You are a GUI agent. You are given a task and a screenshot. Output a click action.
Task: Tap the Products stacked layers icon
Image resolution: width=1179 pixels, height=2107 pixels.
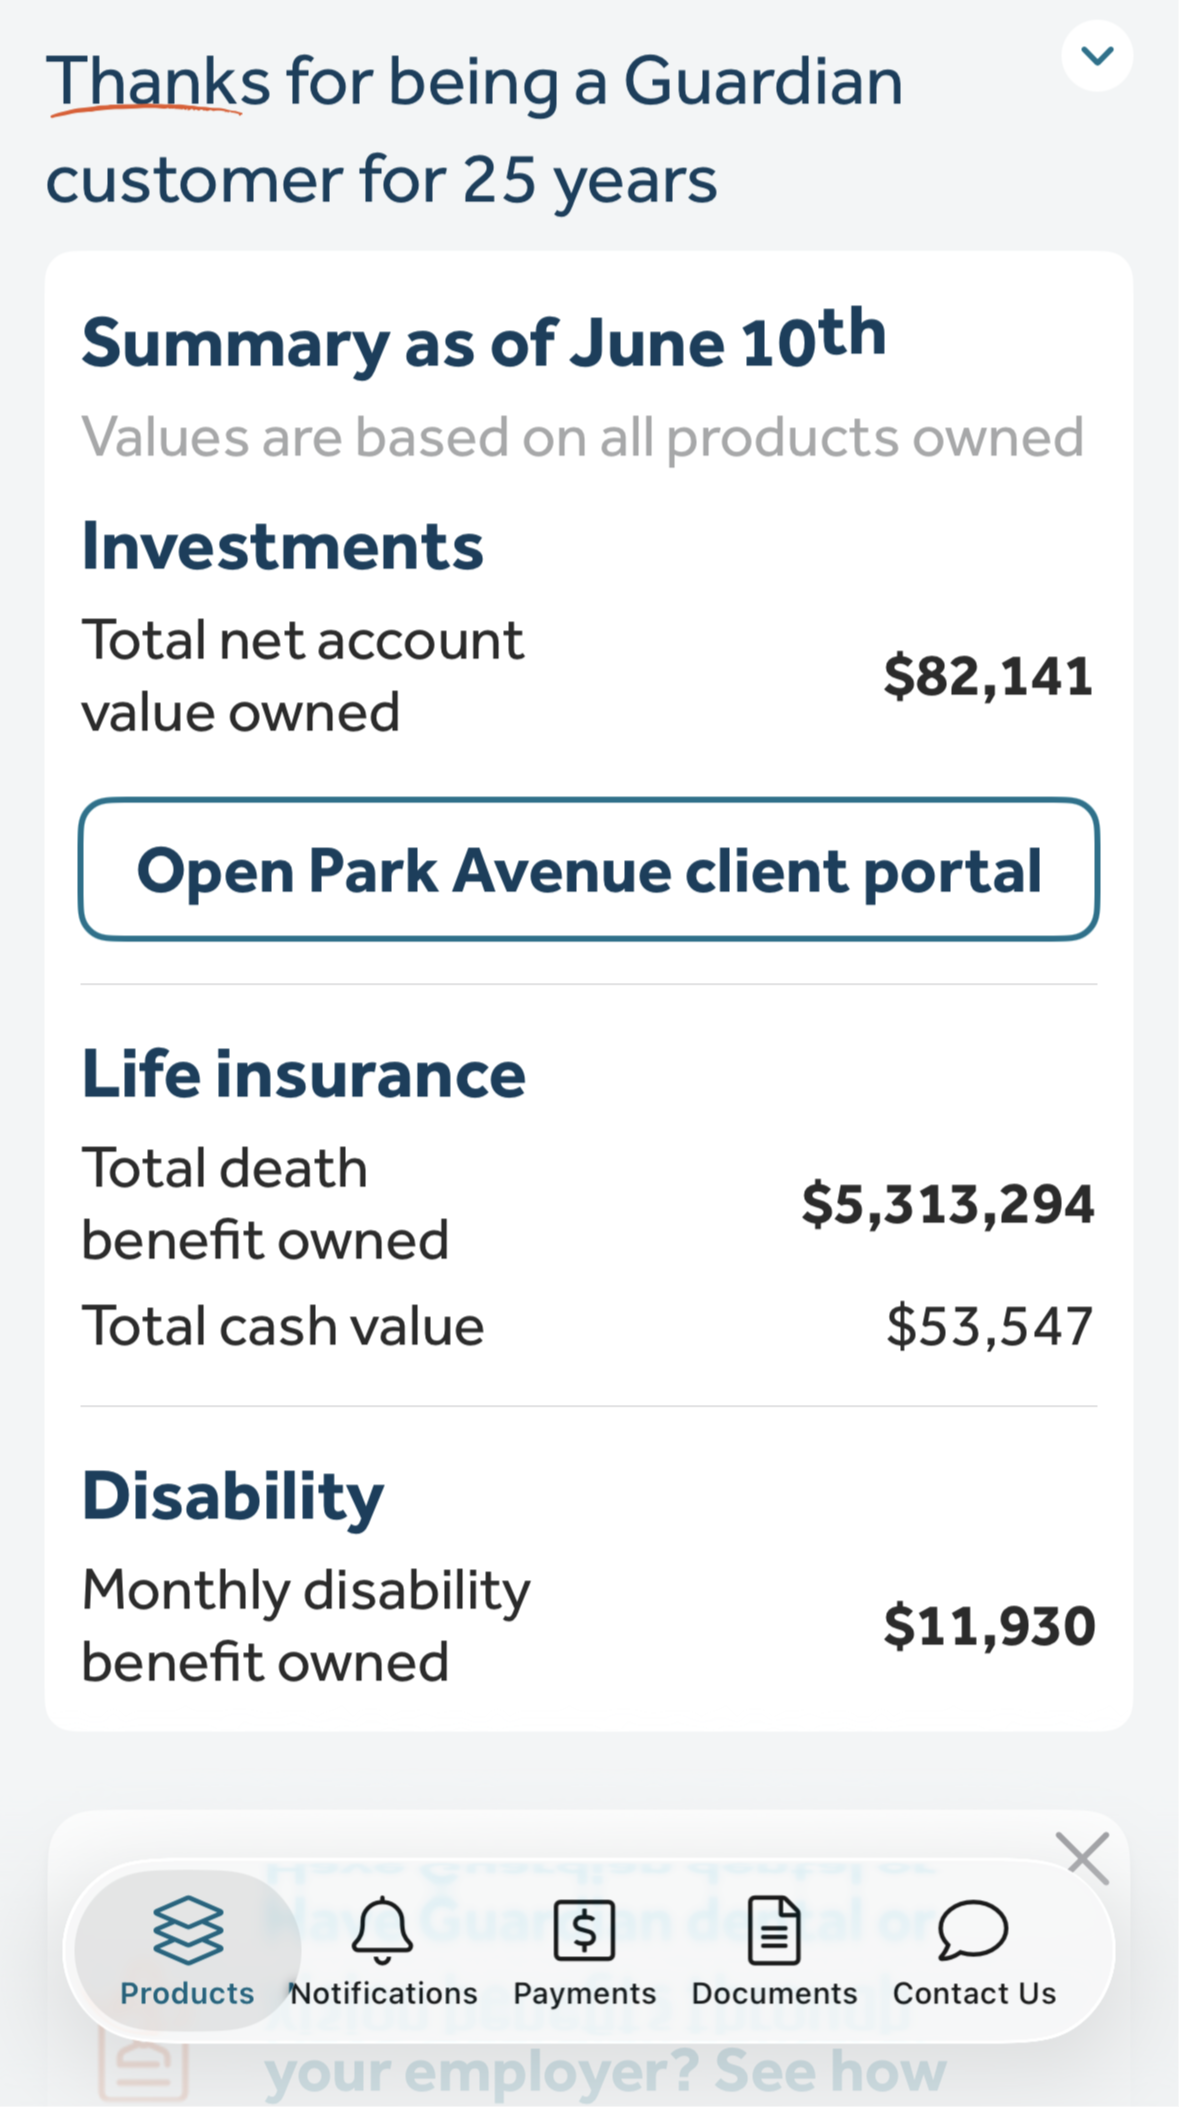(x=188, y=1930)
